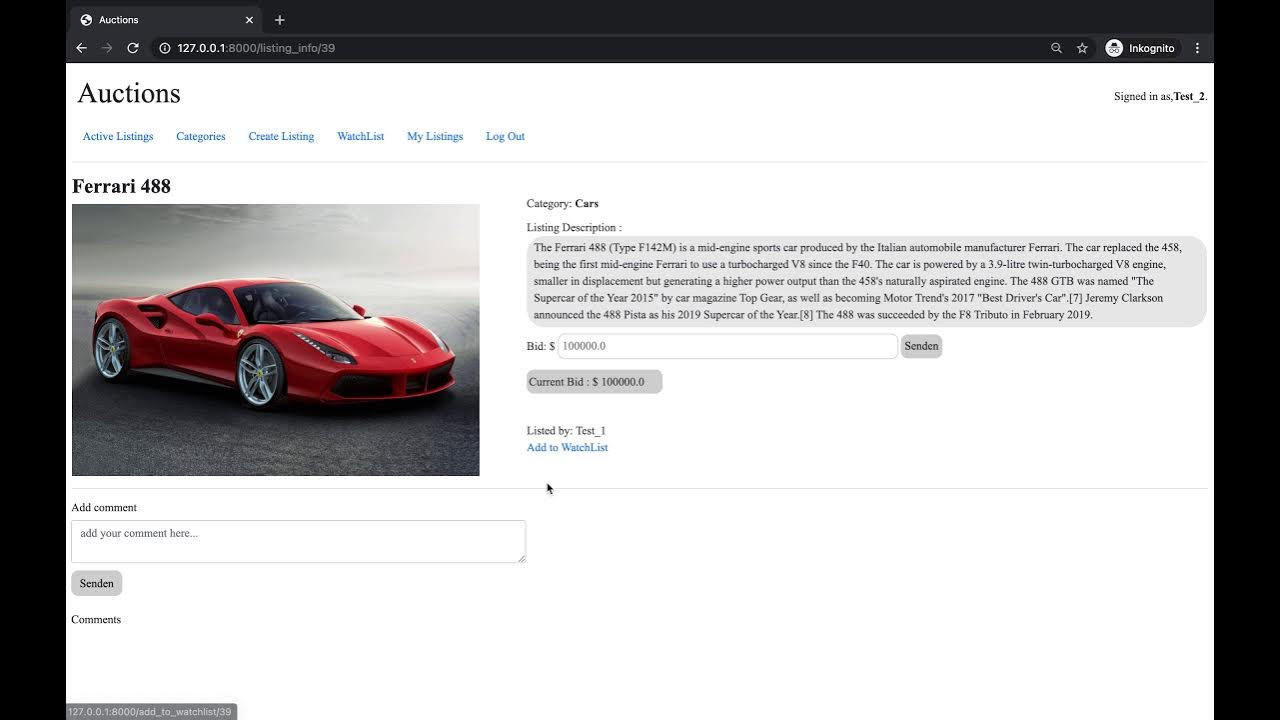
Task: Open a new tab with the plus icon
Action: 280,20
